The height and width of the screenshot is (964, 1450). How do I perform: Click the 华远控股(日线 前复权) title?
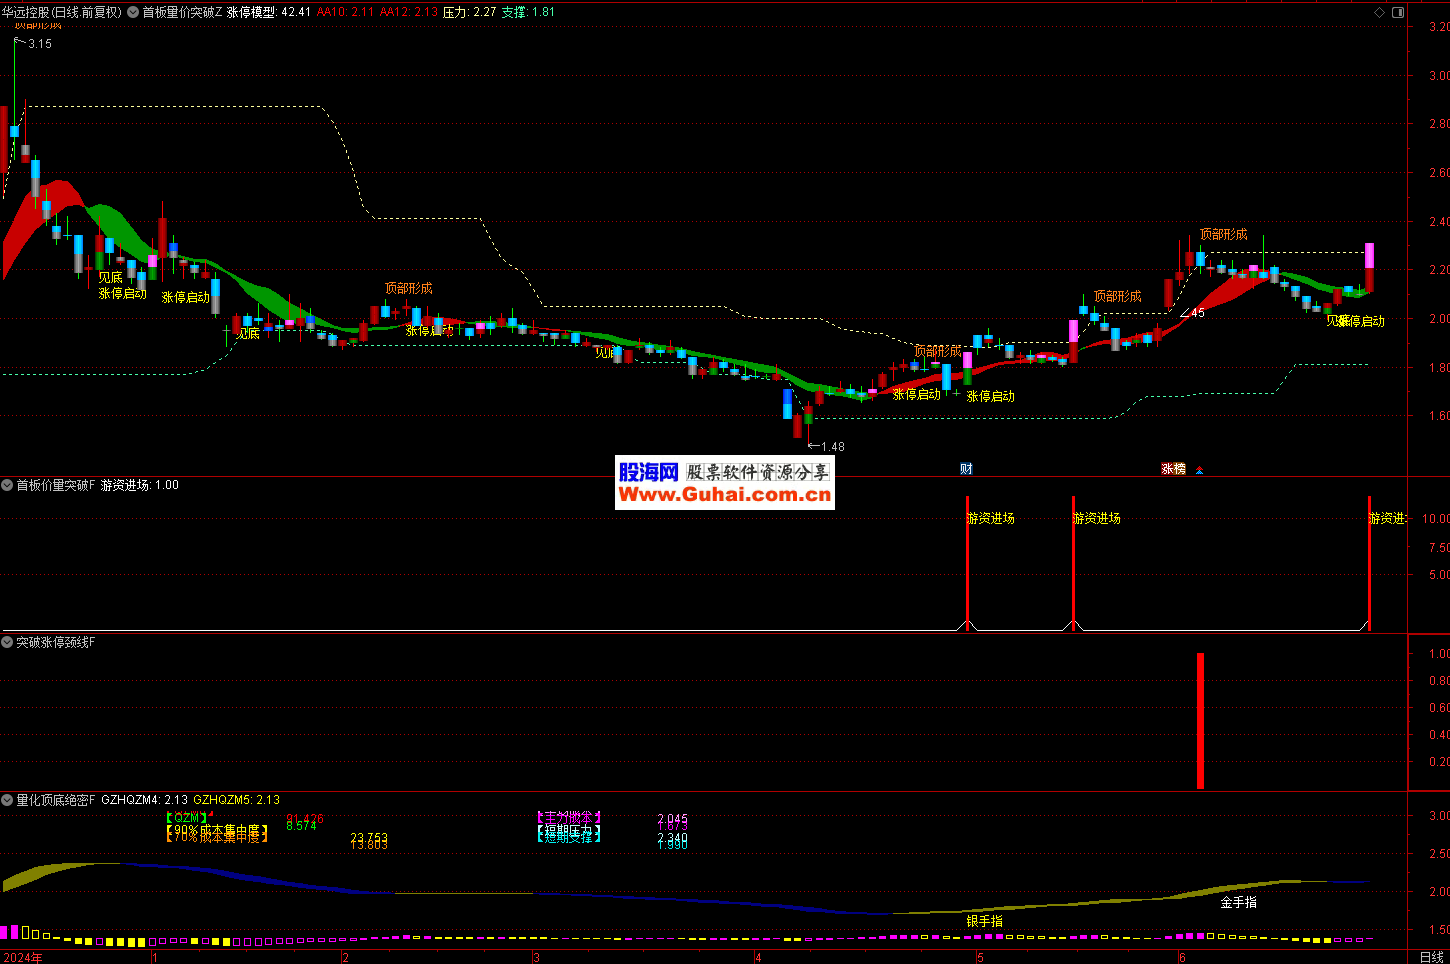tap(62, 12)
